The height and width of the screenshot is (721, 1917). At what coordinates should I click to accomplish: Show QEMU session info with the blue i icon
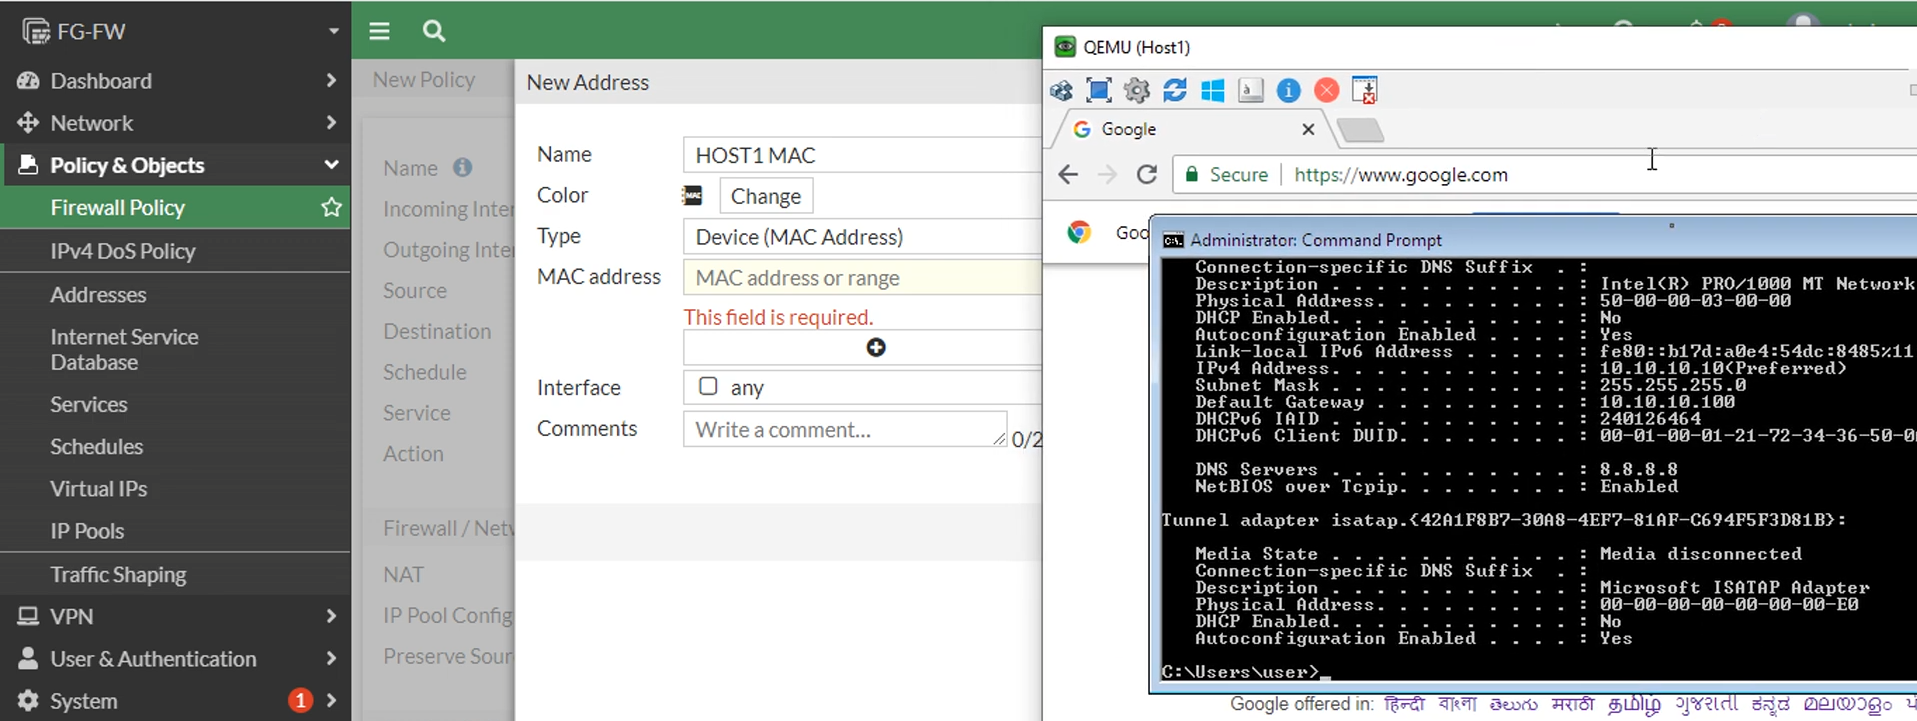pos(1289,91)
